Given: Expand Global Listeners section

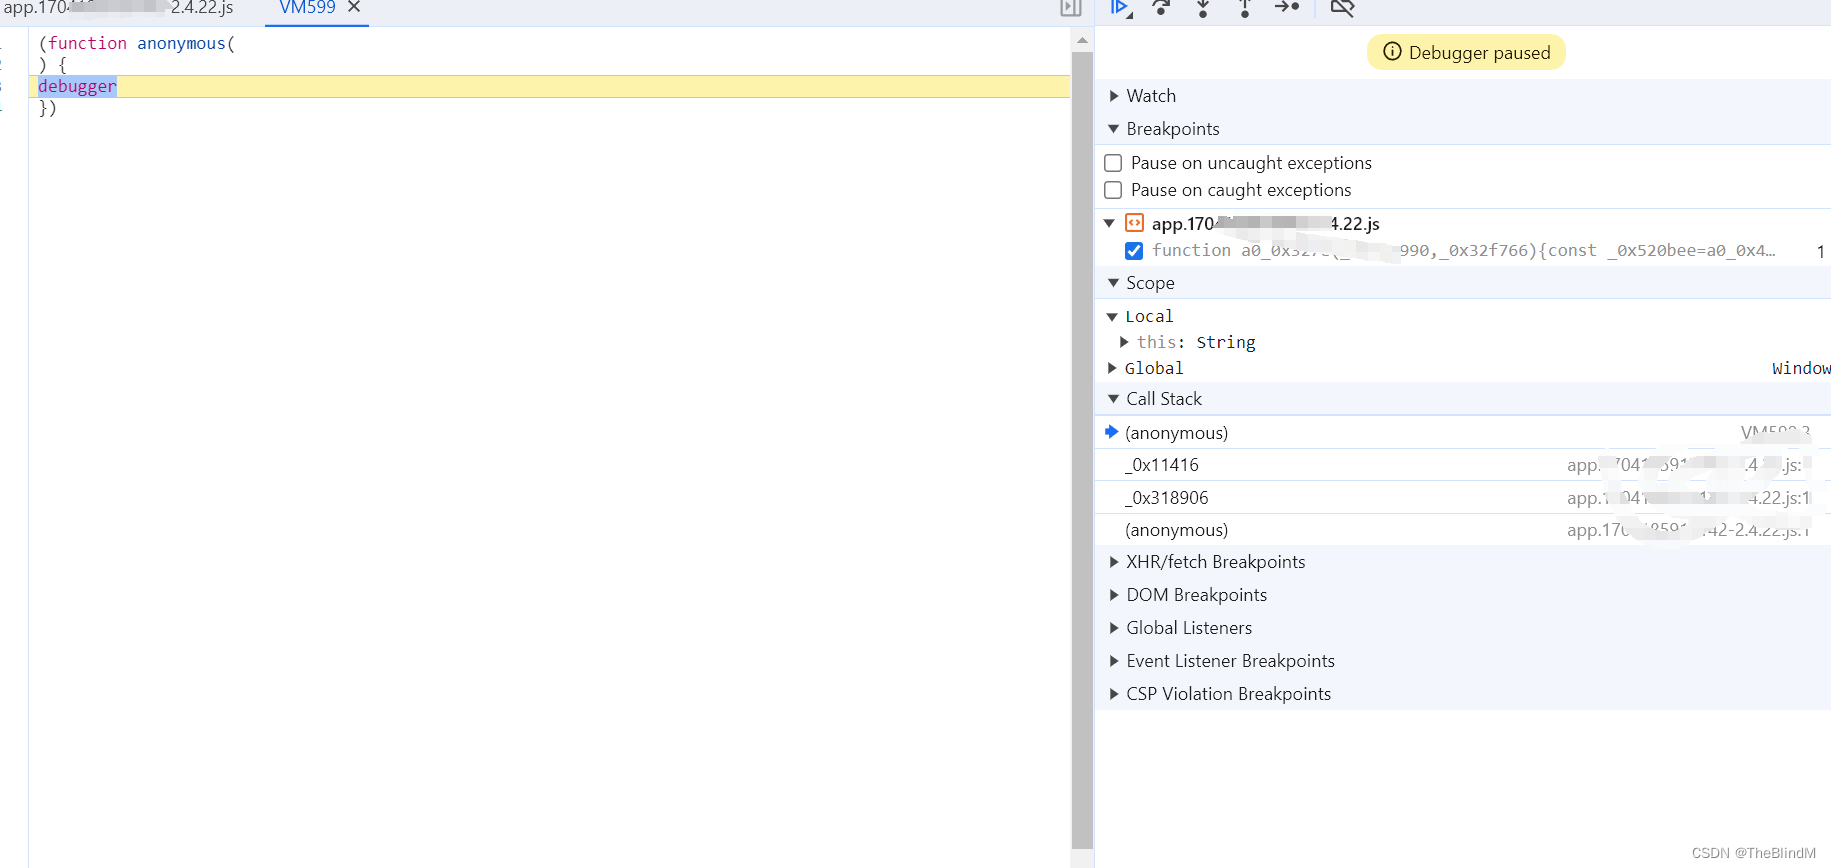Looking at the screenshot, I should point(1114,628).
